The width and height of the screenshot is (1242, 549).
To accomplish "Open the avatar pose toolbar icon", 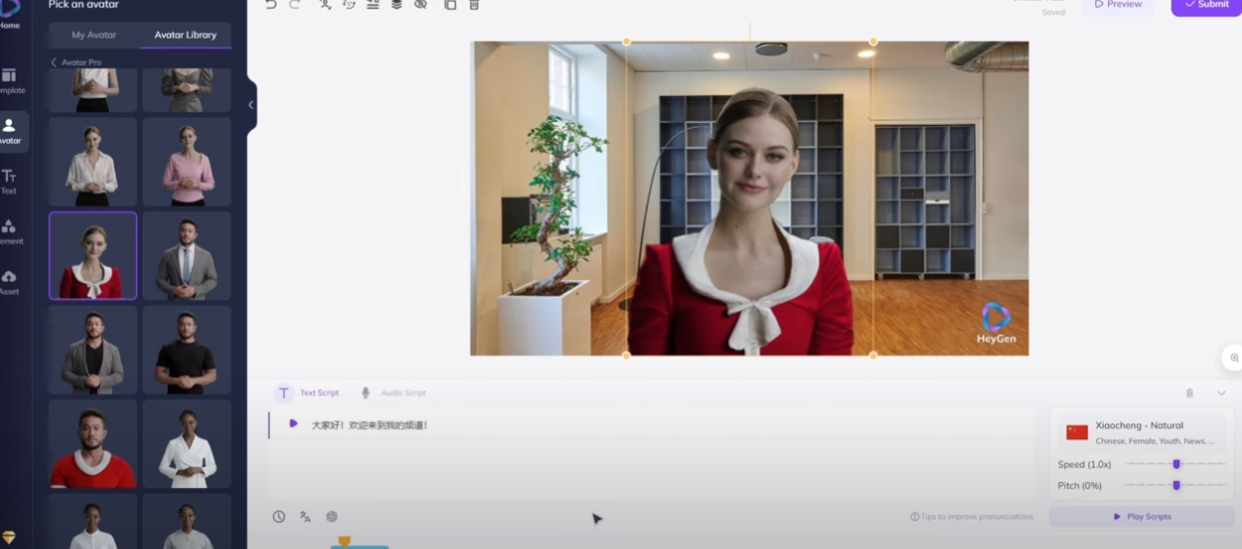I will (x=325, y=5).
